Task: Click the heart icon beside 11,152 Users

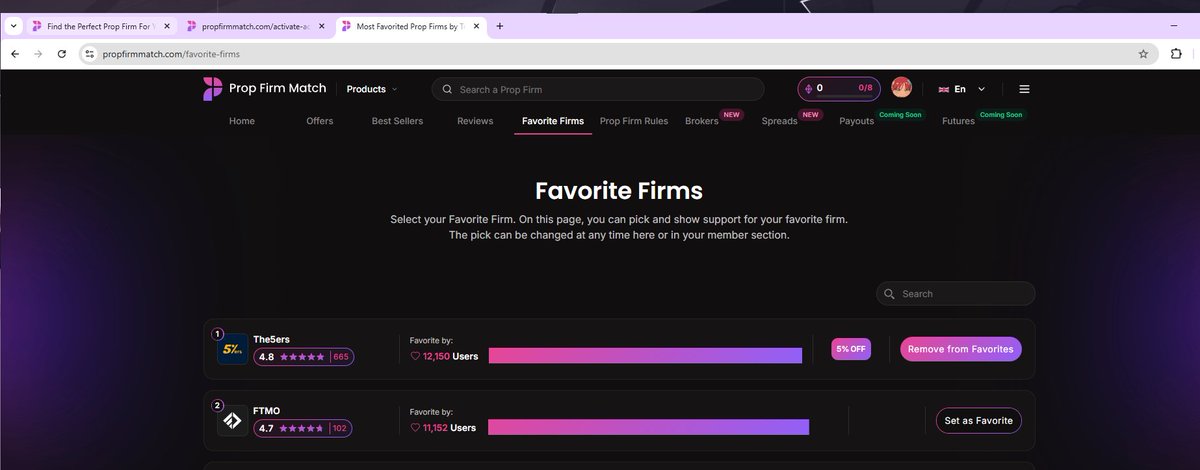Action: [x=415, y=427]
